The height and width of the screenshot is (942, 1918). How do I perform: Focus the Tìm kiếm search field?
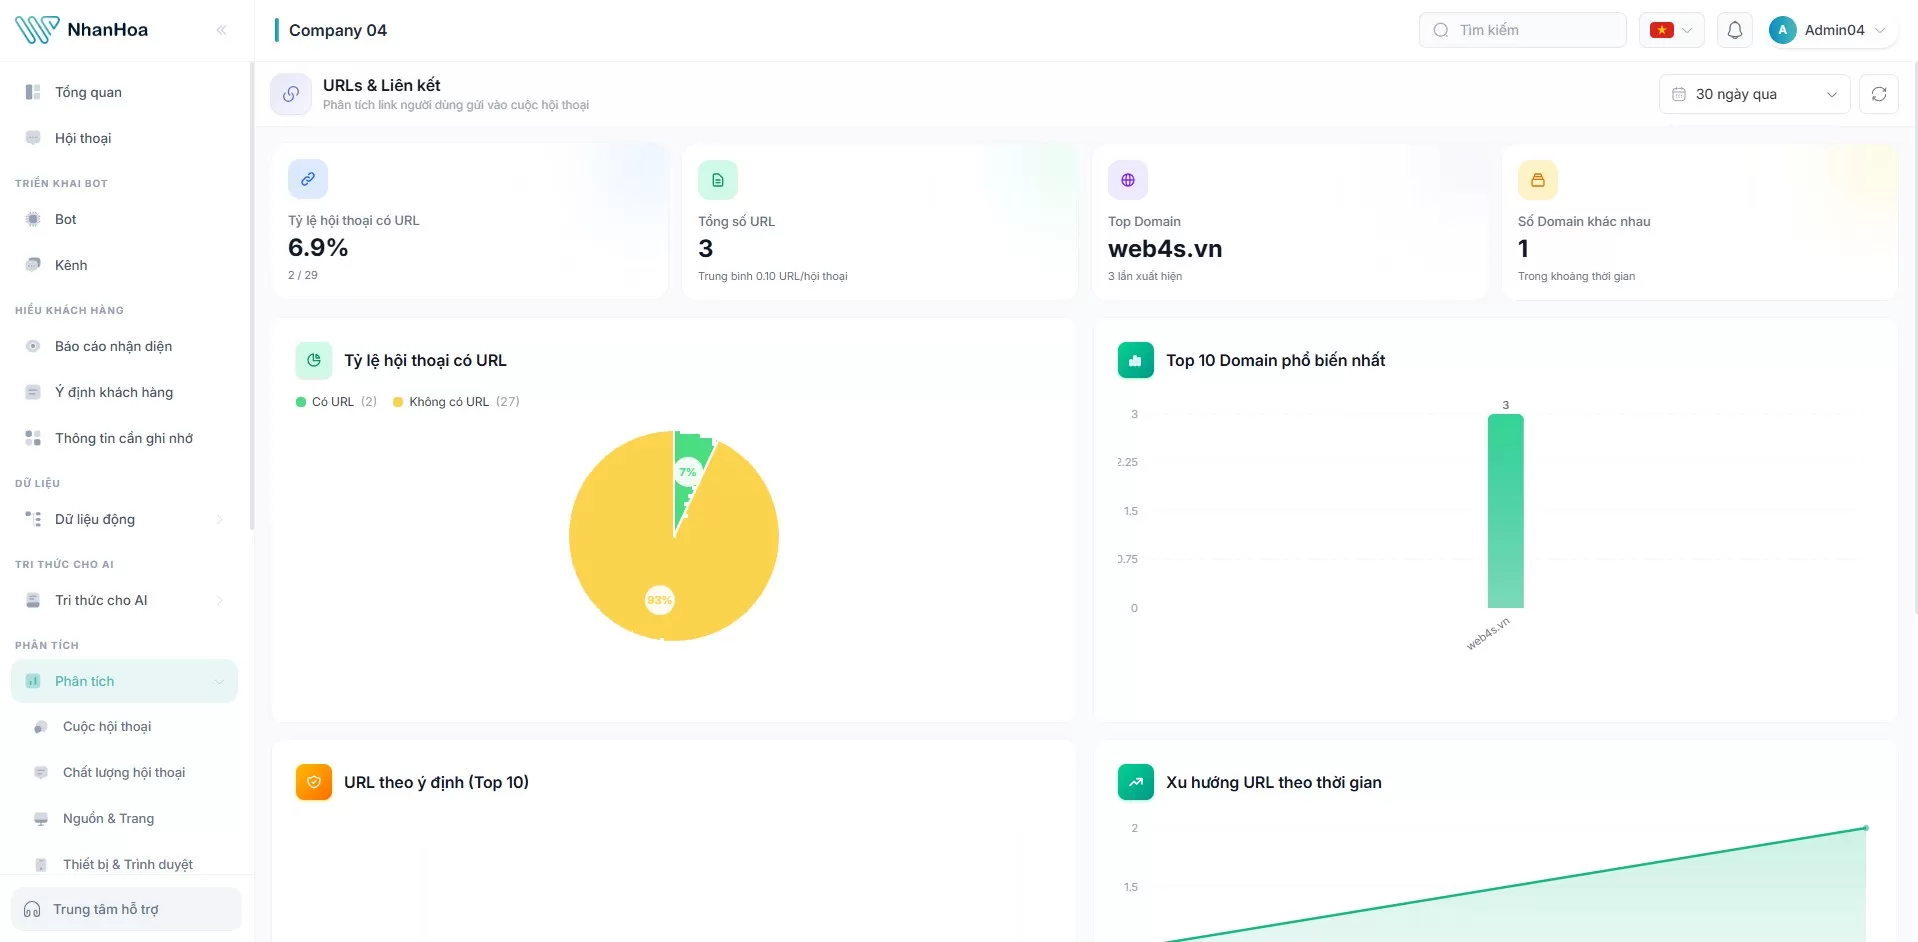click(1522, 30)
